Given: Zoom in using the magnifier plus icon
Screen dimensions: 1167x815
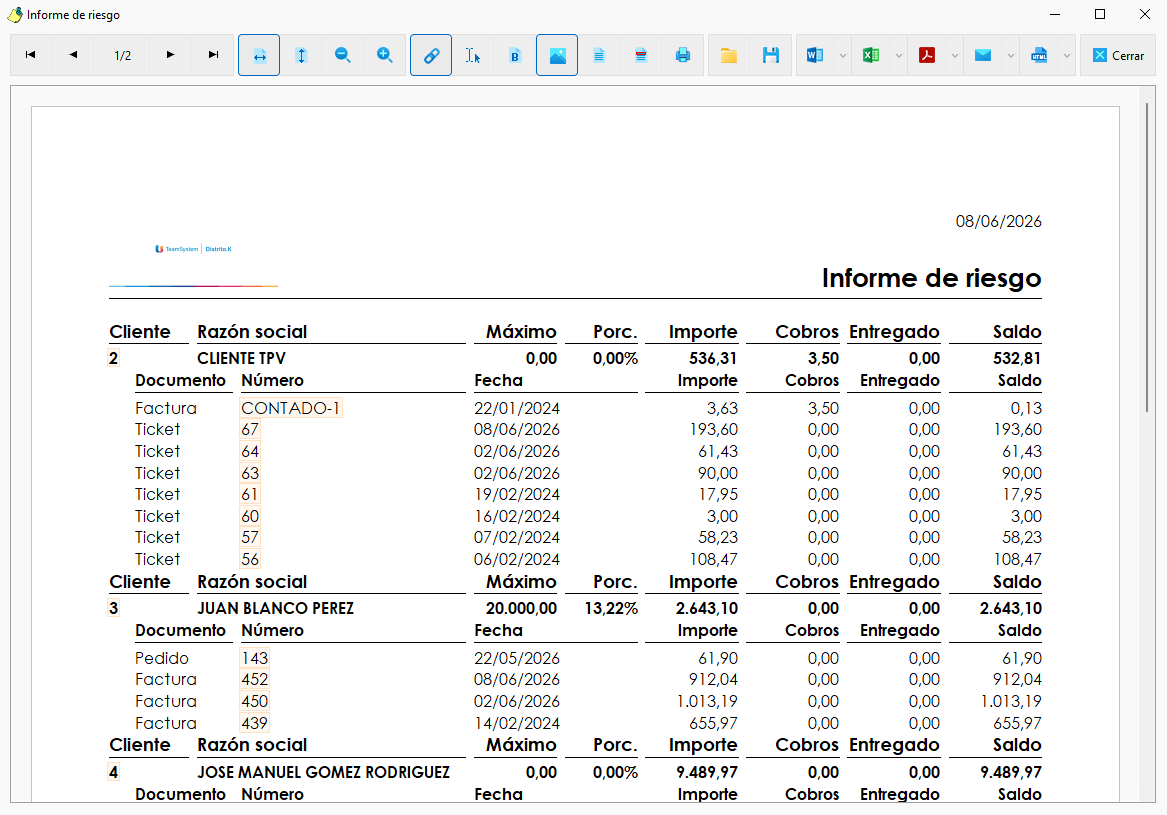Looking at the screenshot, I should pyautogui.click(x=385, y=55).
